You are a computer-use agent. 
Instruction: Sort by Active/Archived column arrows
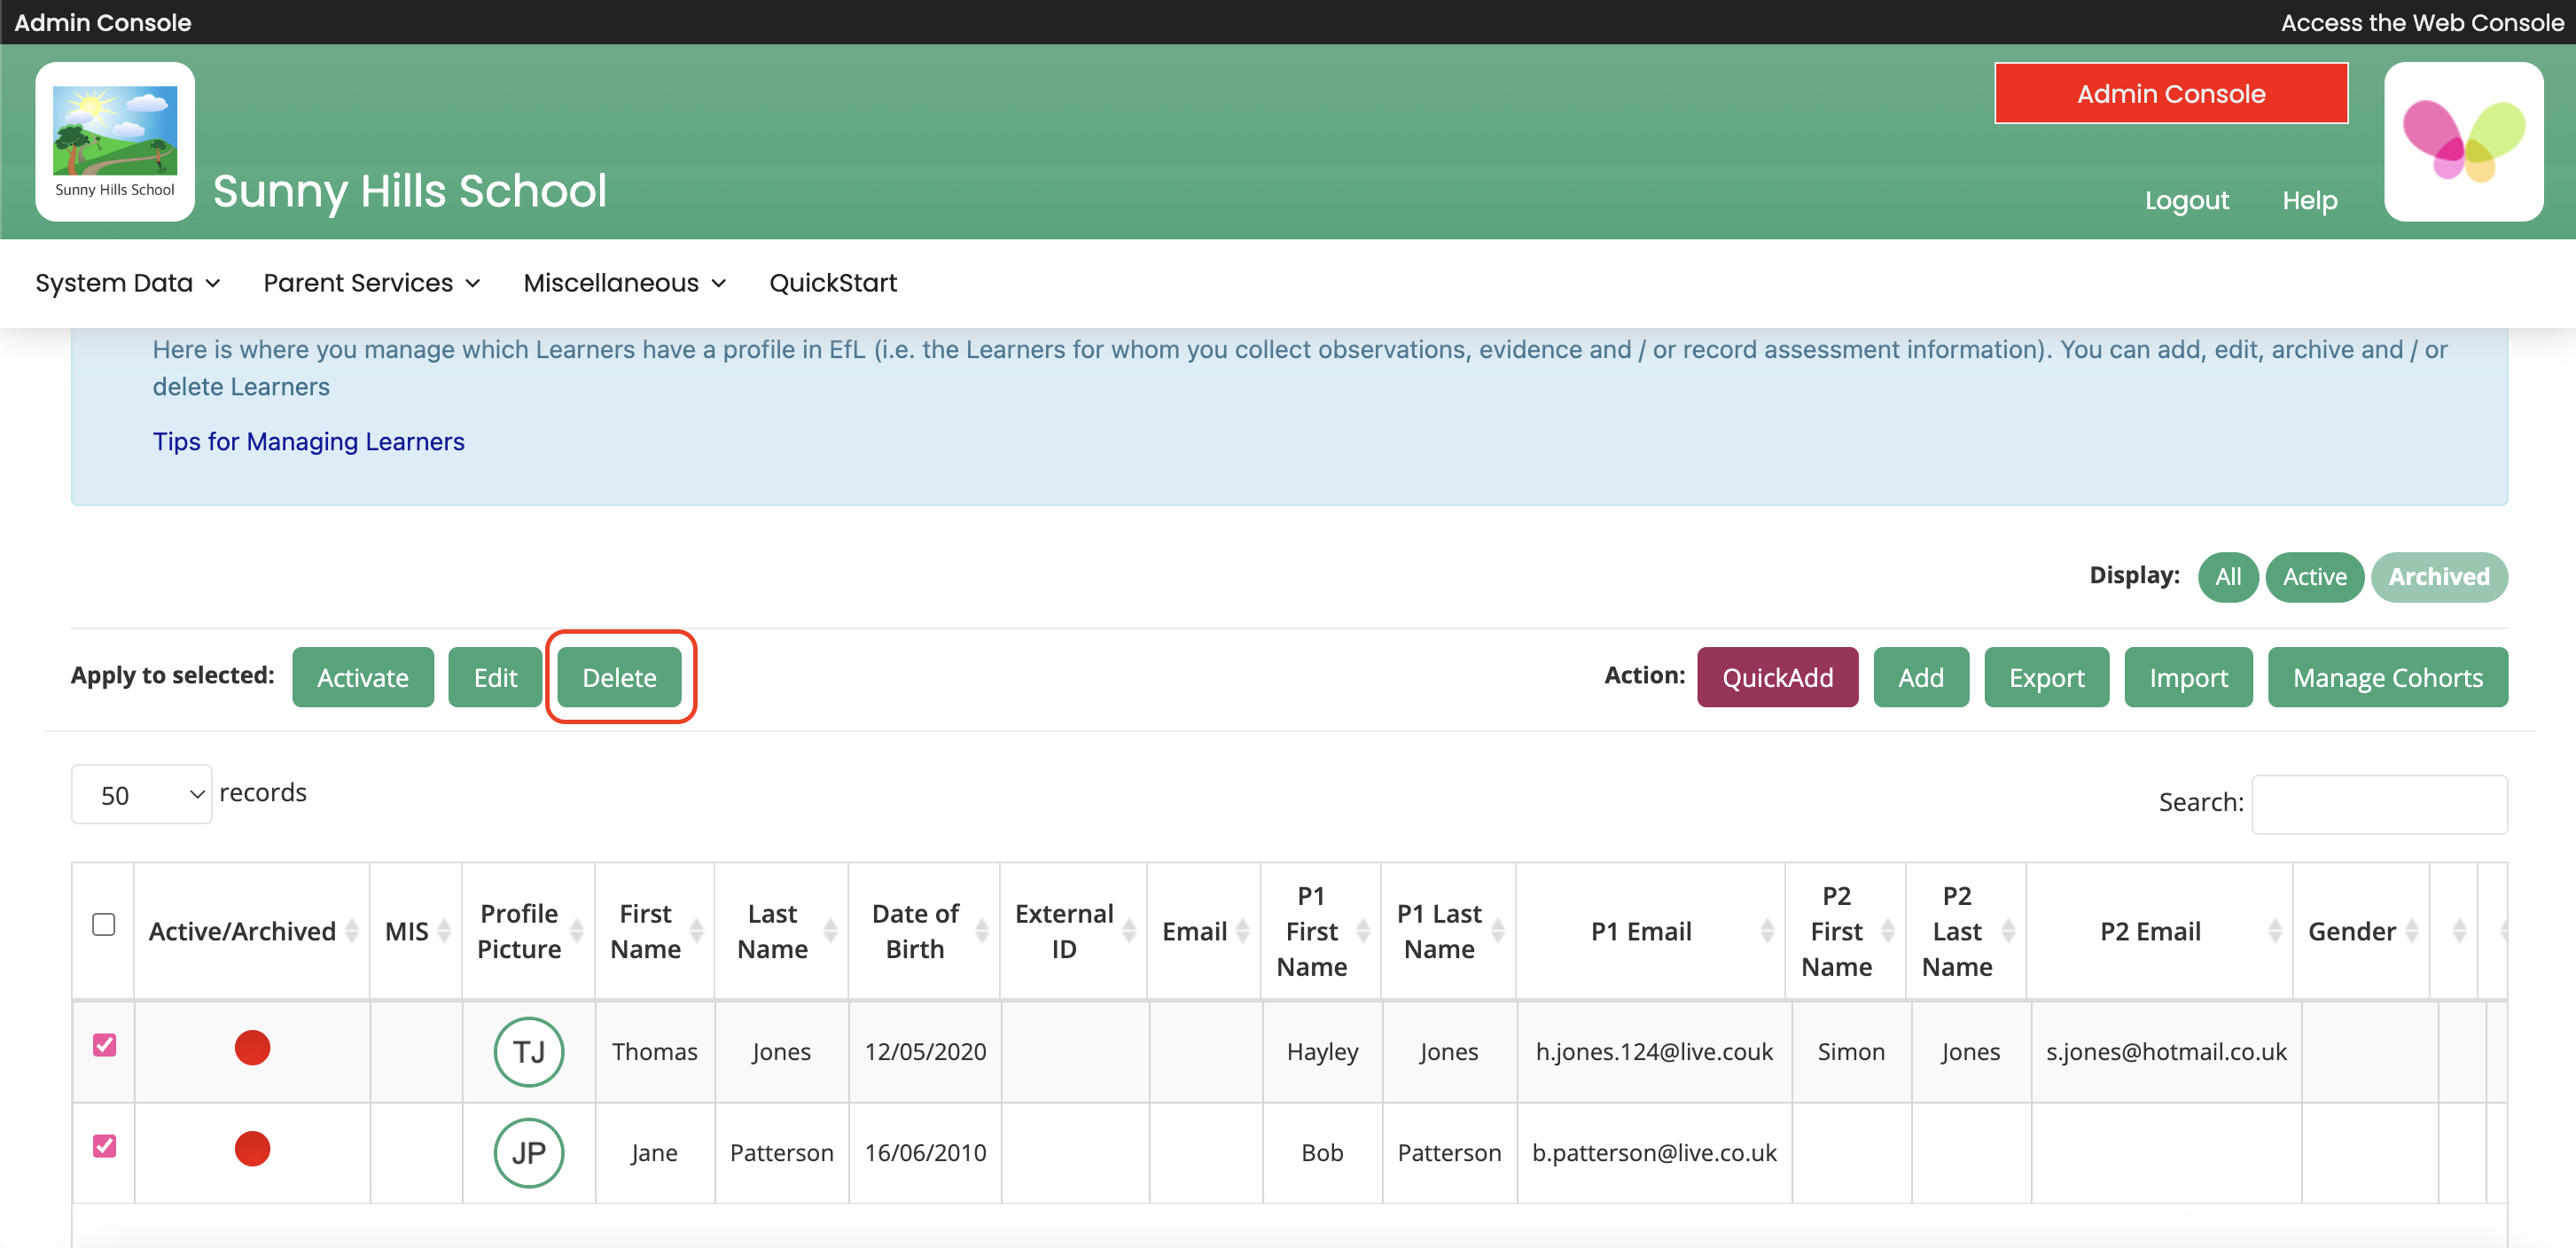click(352, 931)
